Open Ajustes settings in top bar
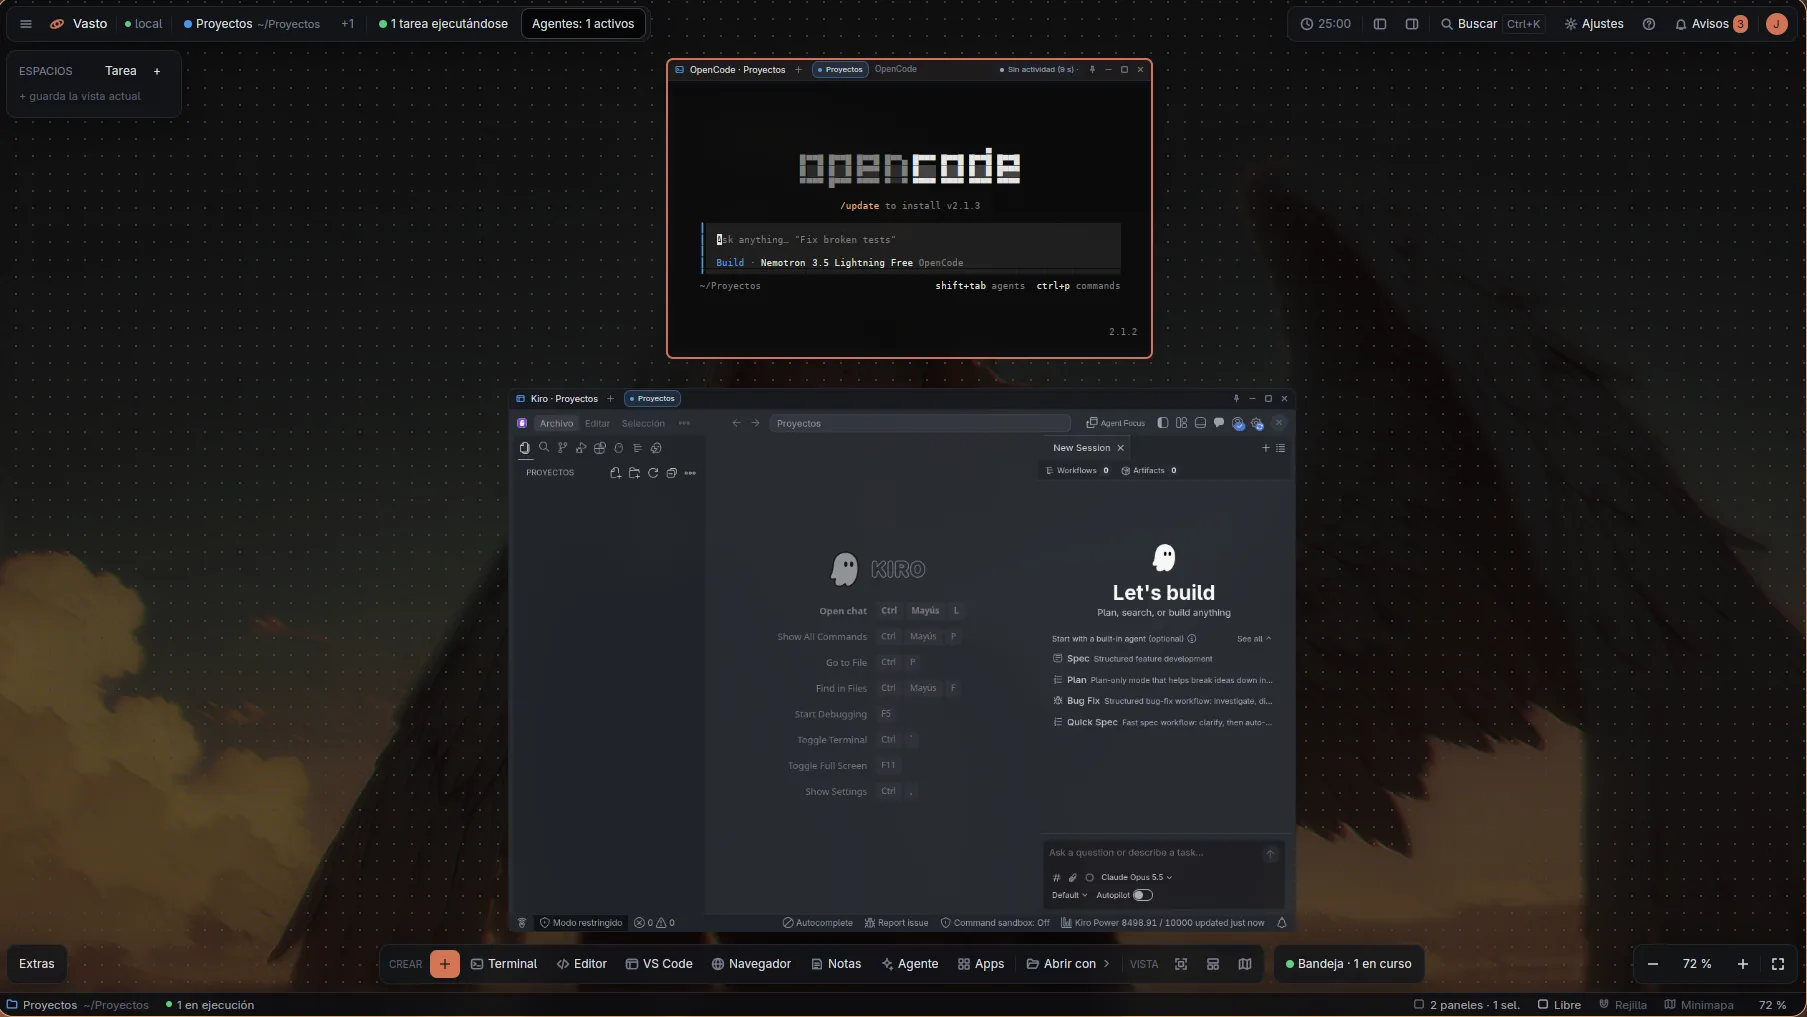The height and width of the screenshot is (1017, 1807). pyautogui.click(x=1594, y=24)
